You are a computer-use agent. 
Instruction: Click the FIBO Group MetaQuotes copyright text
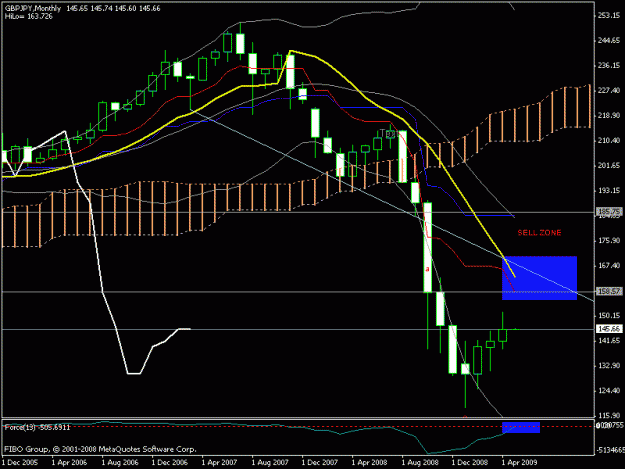[x=100, y=449]
